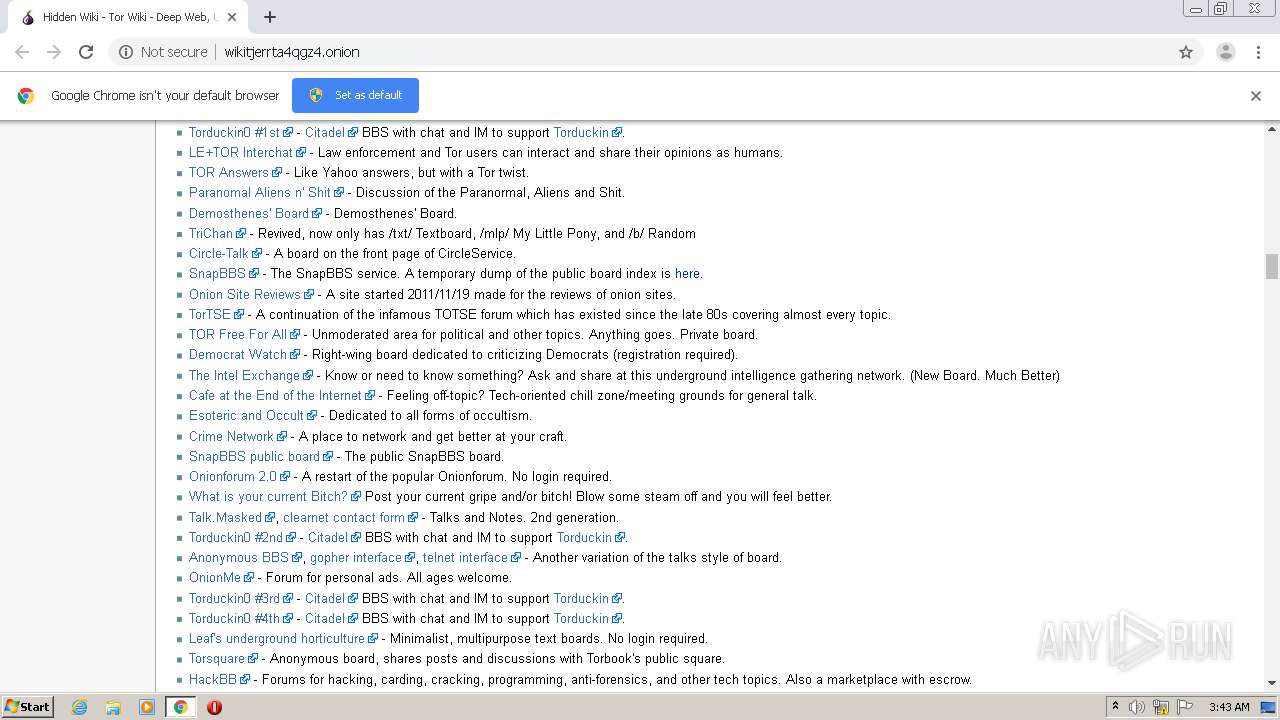Screen dimensions: 1280x720
Task: Click the Not secure info icon
Action: [126, 52]
